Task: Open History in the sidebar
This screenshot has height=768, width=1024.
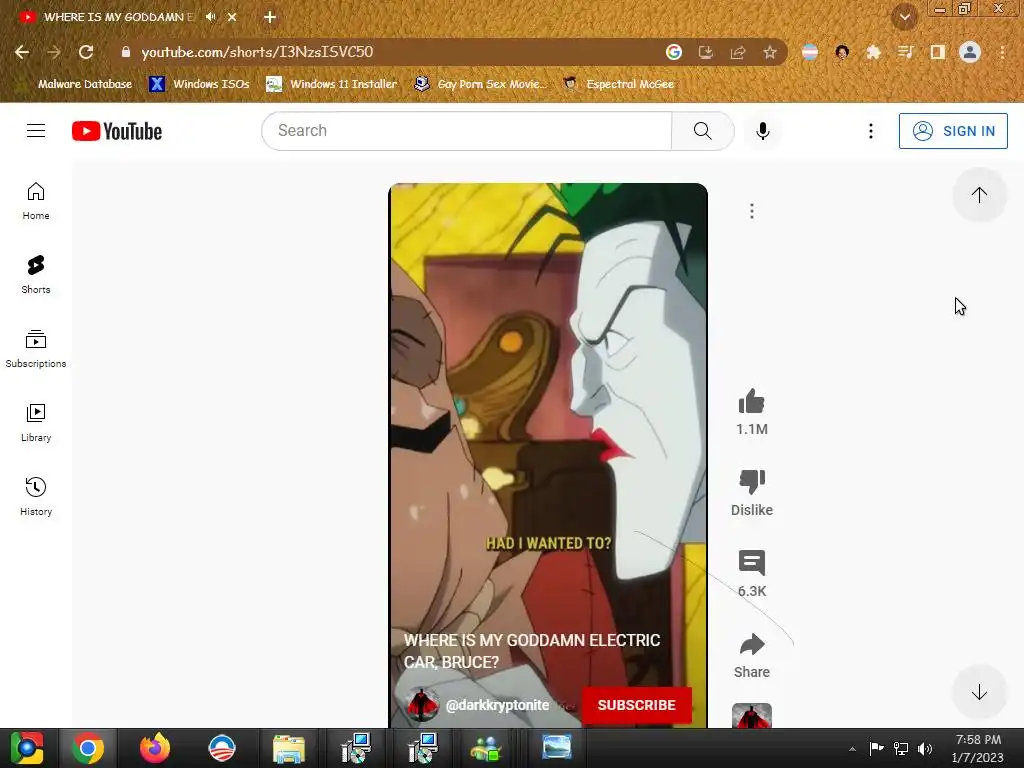Action: point(36,497)
